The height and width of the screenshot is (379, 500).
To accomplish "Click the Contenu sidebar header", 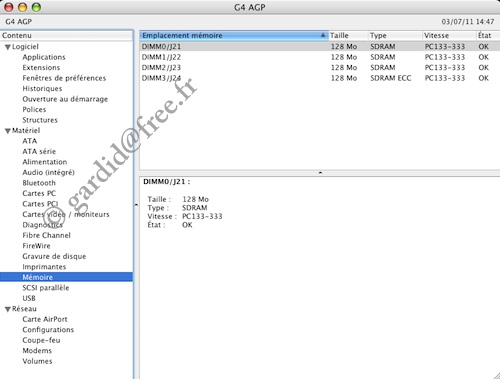I will 66,35.
